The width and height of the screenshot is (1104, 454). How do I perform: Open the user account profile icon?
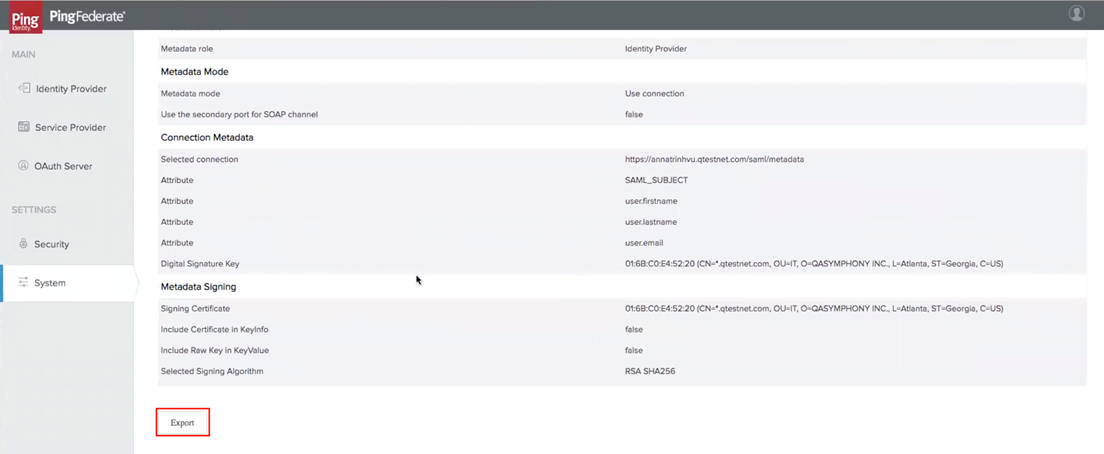(1076, 13)
